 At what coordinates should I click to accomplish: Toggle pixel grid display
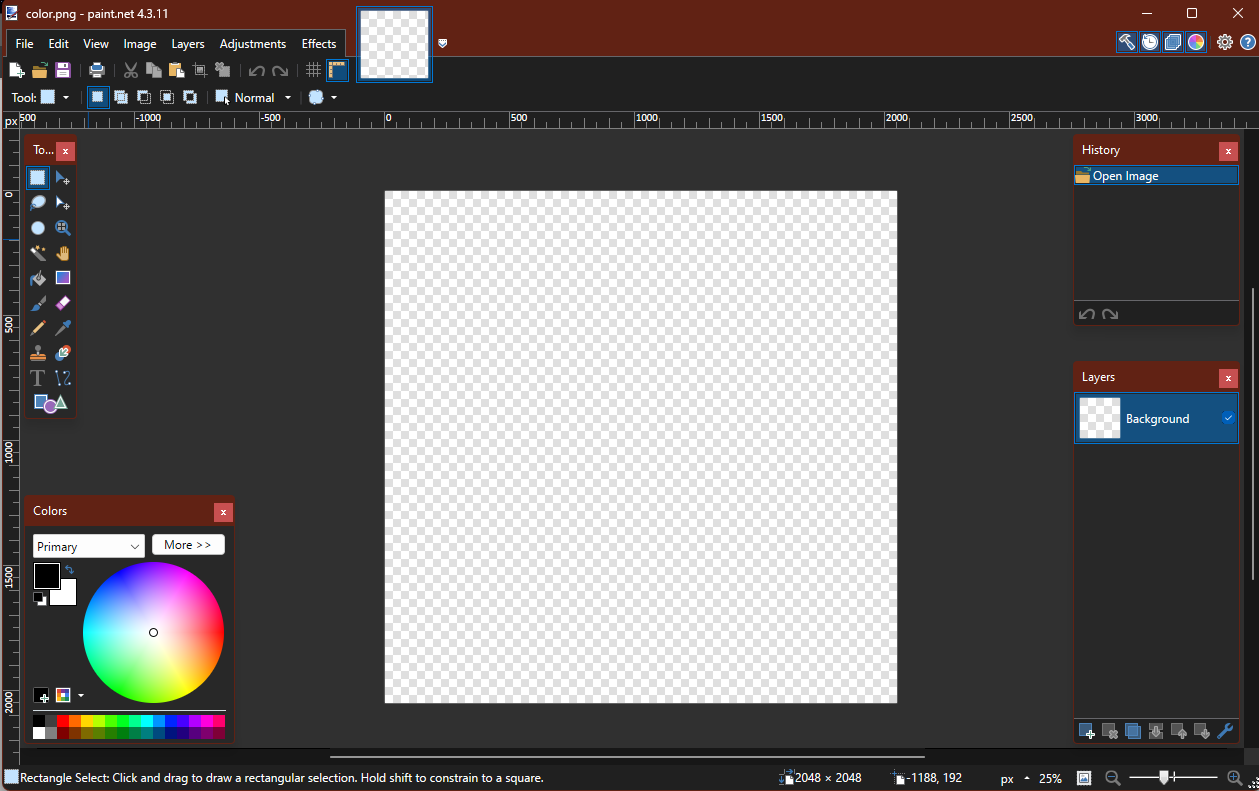click(313, 70)
